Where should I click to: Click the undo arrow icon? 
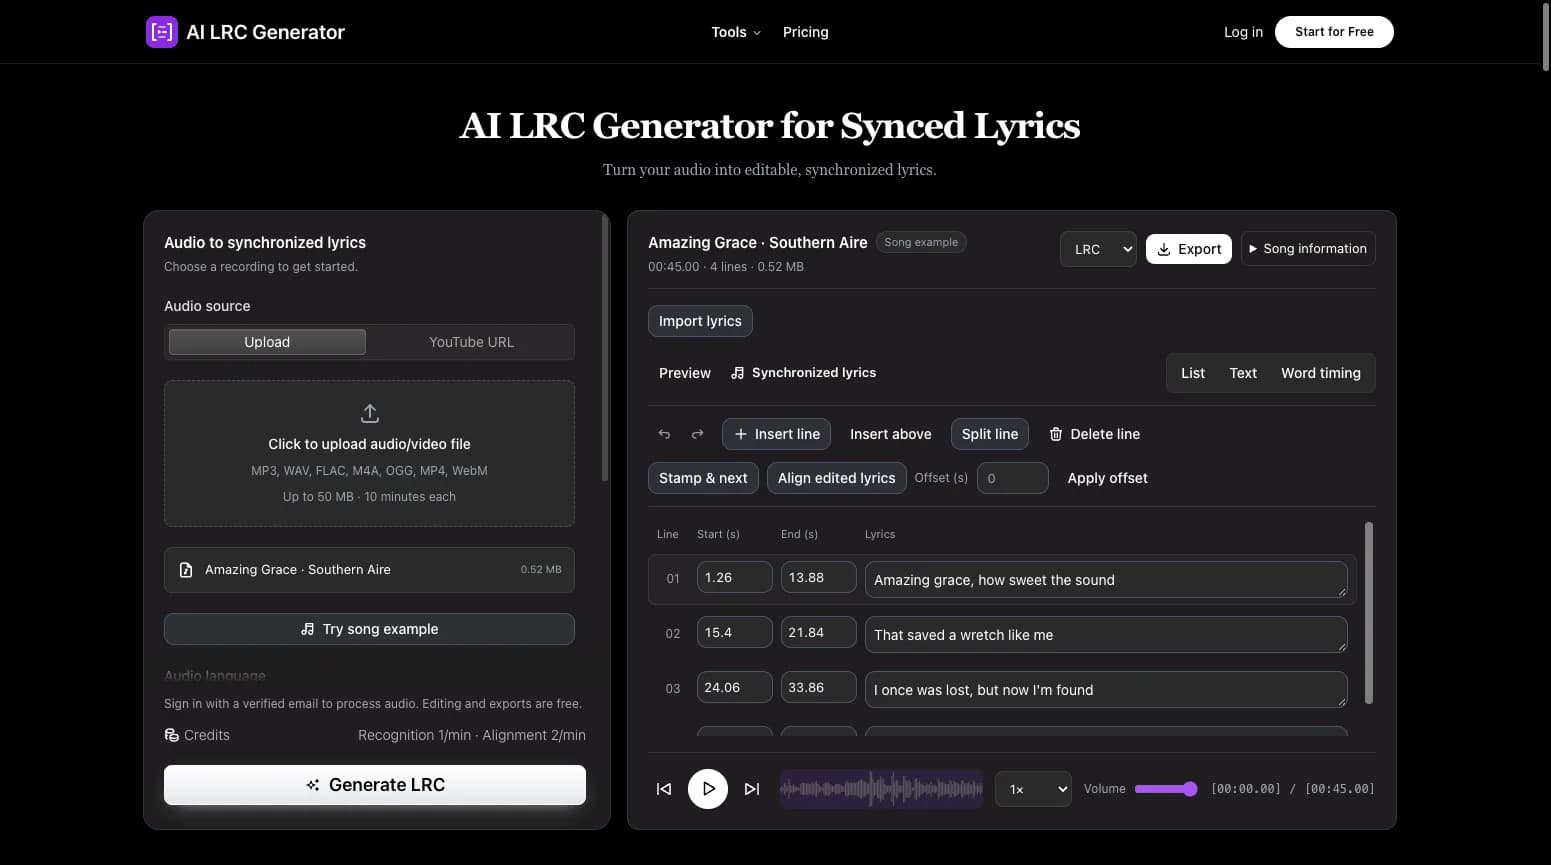click(664, 434)
